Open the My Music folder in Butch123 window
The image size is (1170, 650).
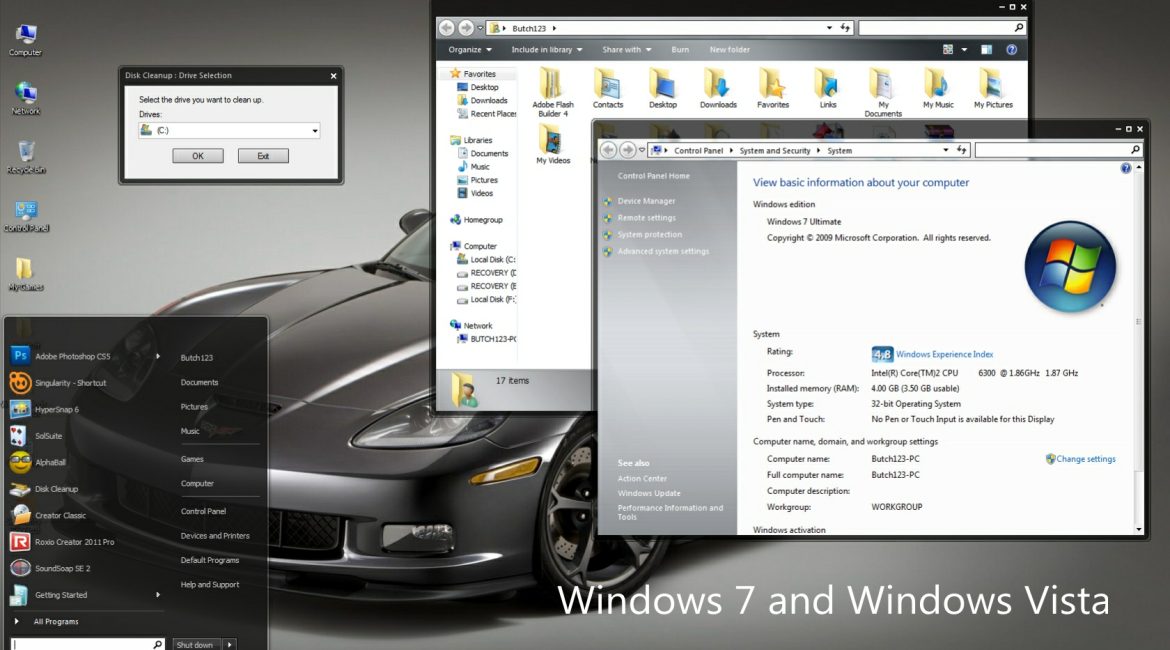pos(938,89)
